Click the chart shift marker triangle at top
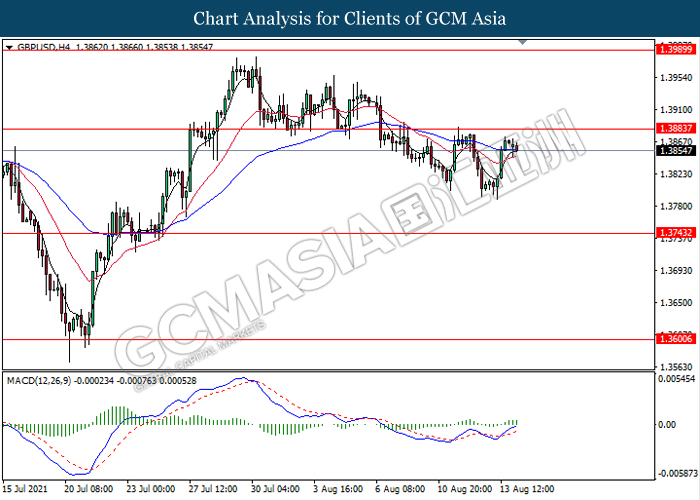 point(523,42)
